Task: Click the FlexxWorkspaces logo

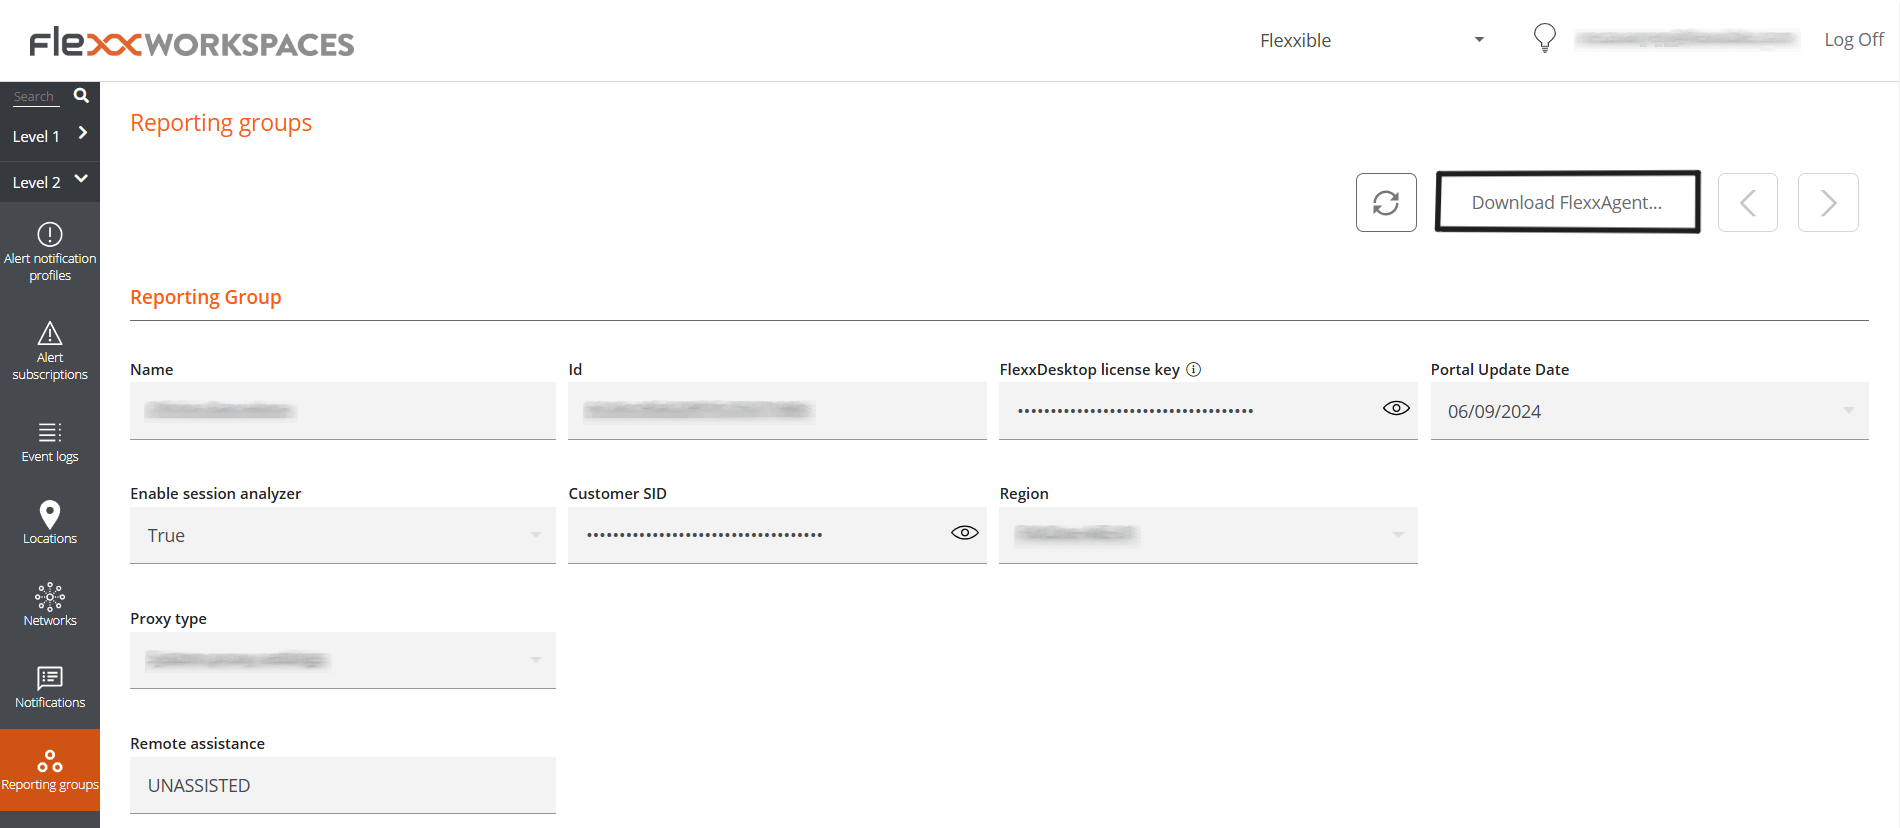Action: (x=192, y=43)
